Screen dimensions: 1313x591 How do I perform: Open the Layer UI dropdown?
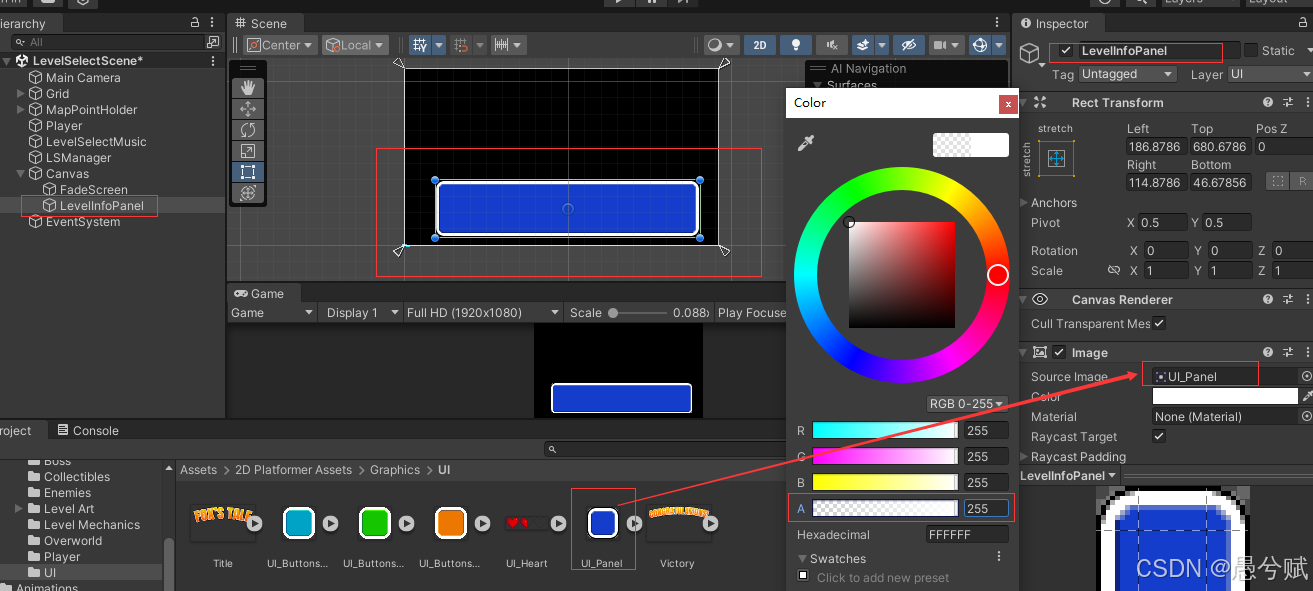pos(1270,74)
